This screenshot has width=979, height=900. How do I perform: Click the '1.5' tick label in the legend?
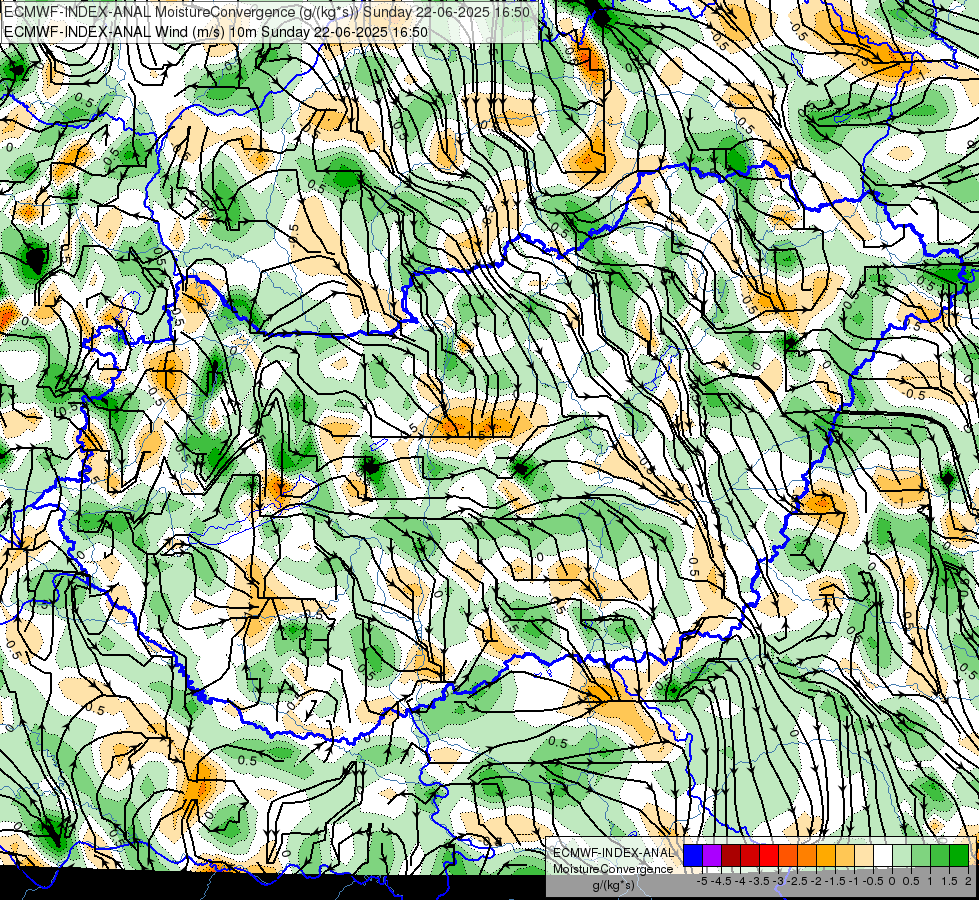point(950,881)
